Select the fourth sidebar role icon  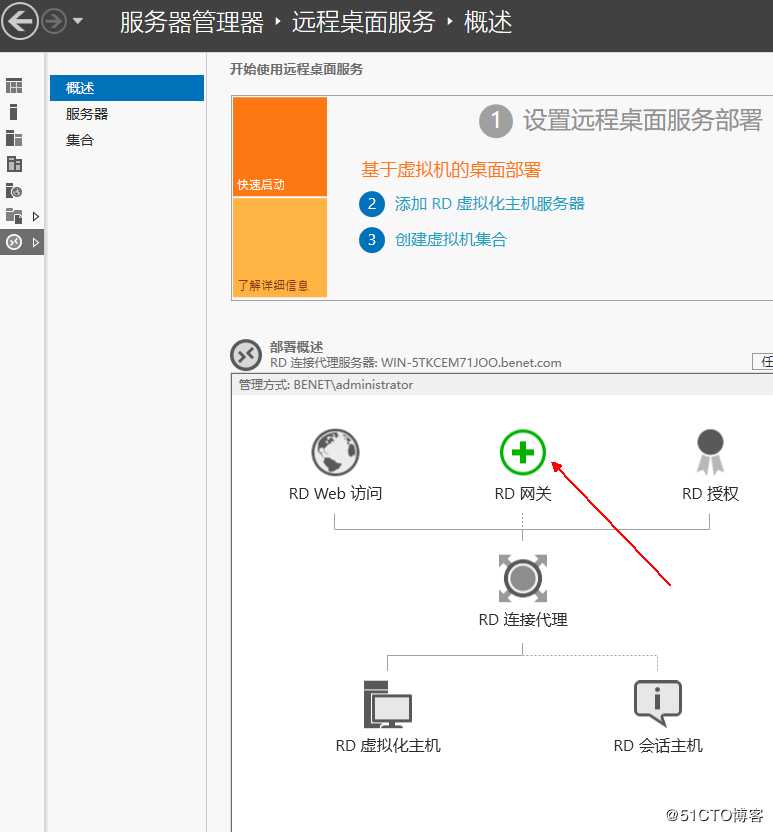pyautogui.click(x=14, y=164)
